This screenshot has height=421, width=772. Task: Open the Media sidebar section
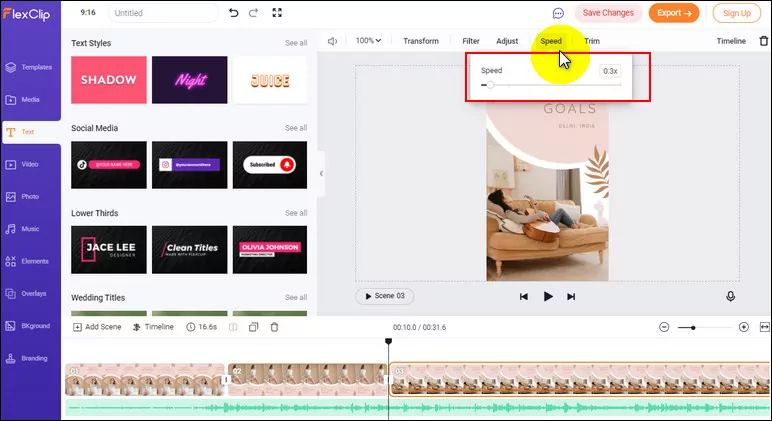(x=23, y=99)
